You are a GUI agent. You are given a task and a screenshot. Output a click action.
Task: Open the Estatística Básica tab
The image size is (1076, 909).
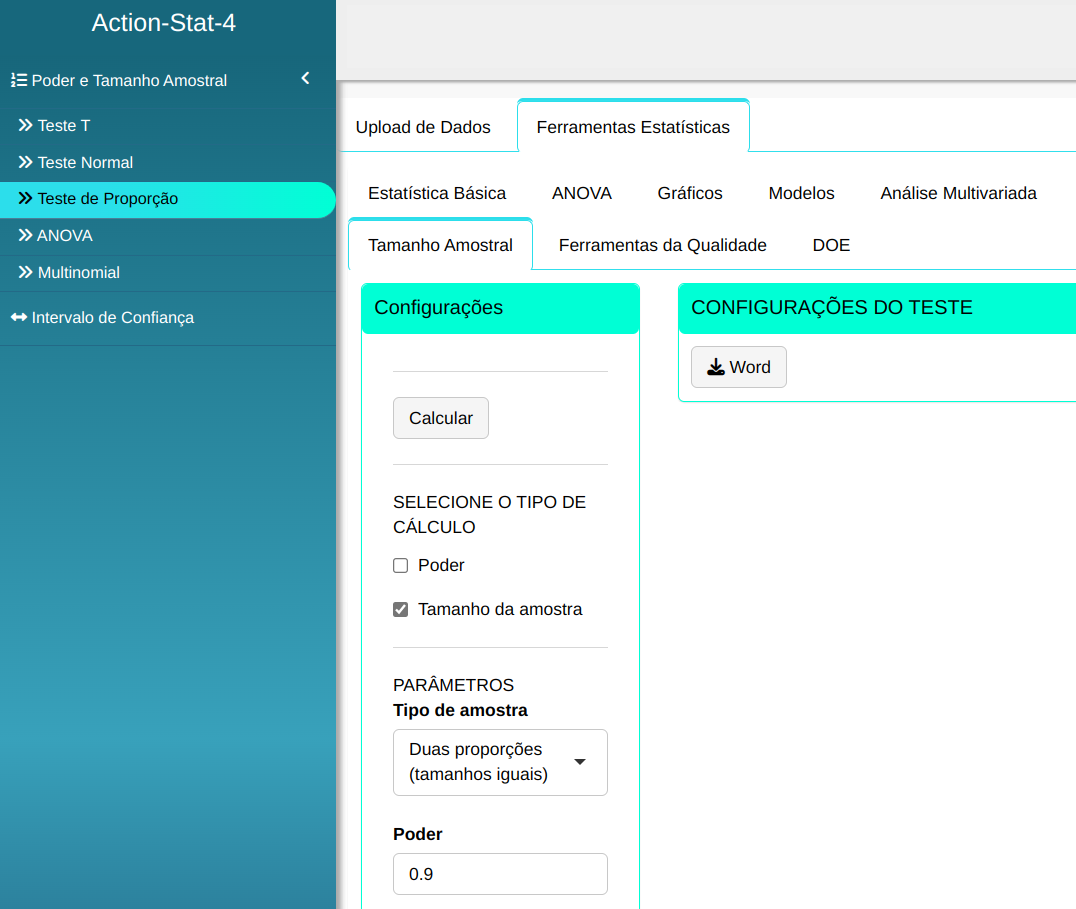(x=437, y=193)
